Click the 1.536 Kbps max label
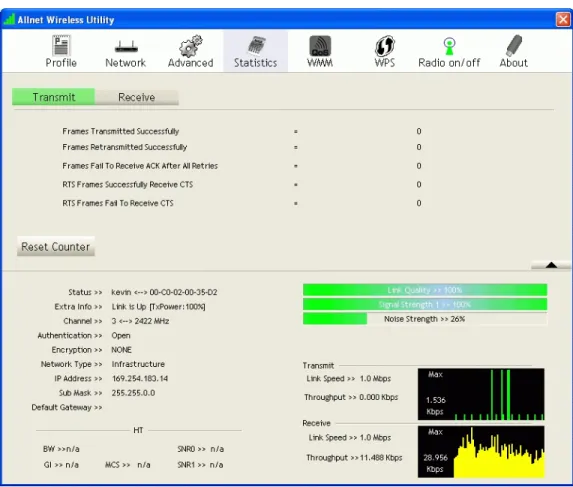This screenshot has height=487, width=573. point(435,406)
